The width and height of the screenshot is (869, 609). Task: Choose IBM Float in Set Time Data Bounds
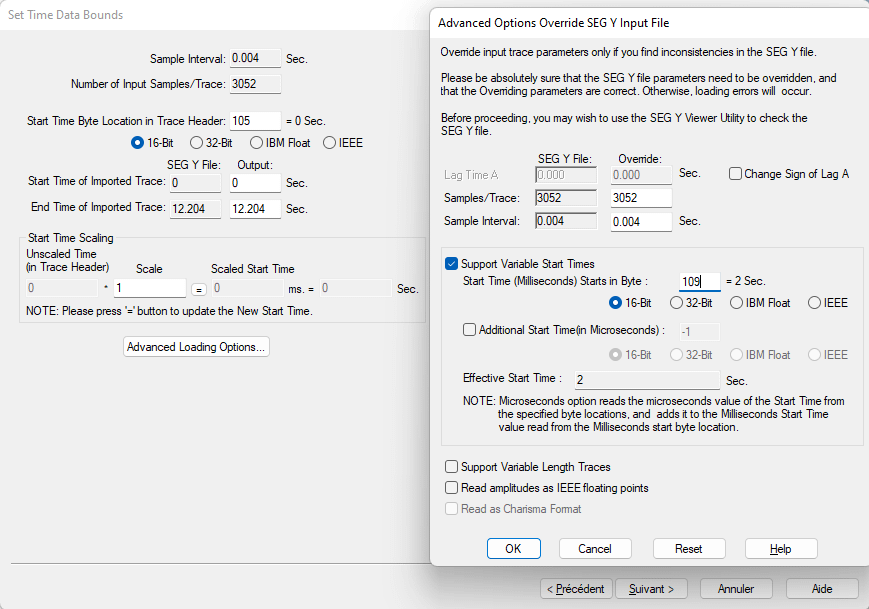pyautogui.click(x=257, y=143)
